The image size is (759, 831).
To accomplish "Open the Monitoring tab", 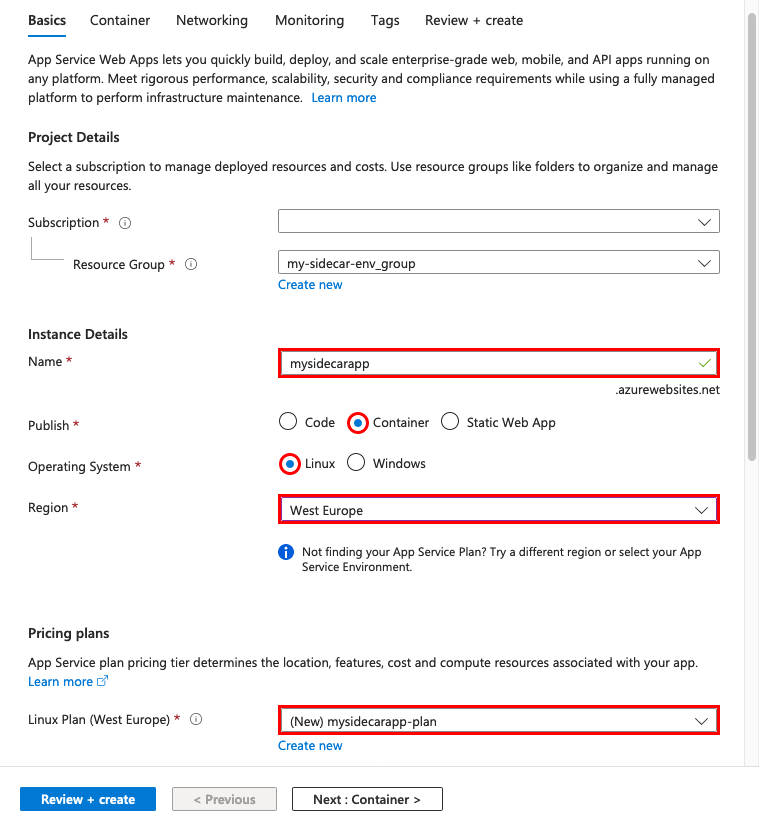I will (x=310, y=21).
